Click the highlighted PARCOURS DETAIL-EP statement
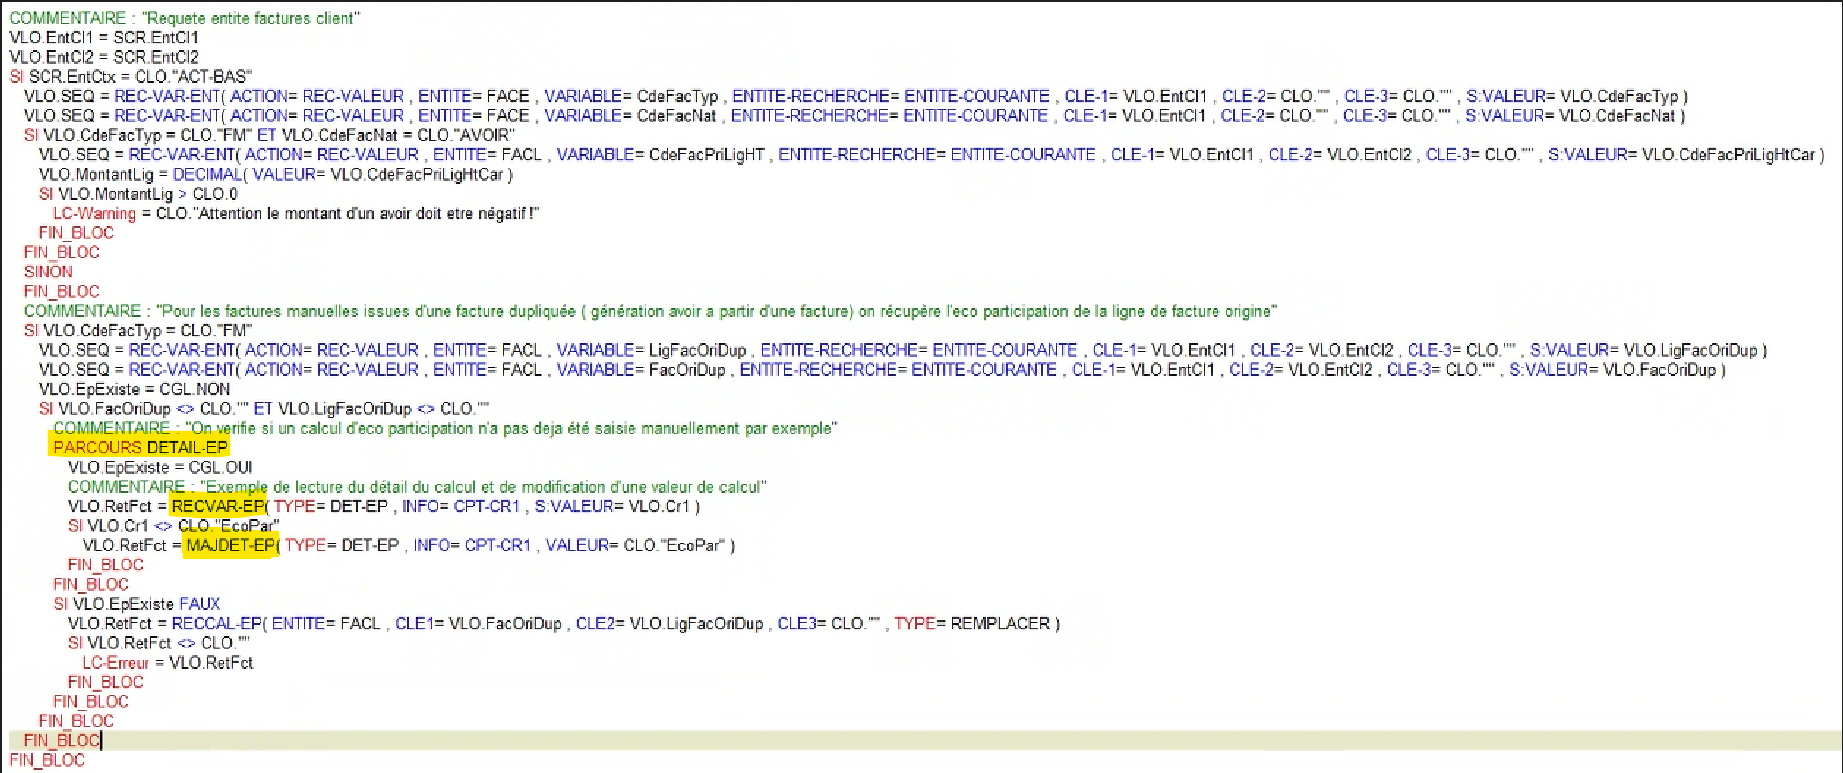Image resolution: width=1843 pixels, height=773 pixels. (x=140, y=447)
